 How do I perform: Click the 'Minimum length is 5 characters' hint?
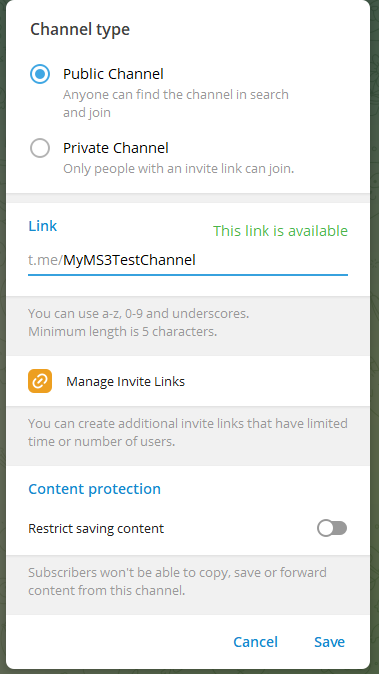(x=122, y=332)
